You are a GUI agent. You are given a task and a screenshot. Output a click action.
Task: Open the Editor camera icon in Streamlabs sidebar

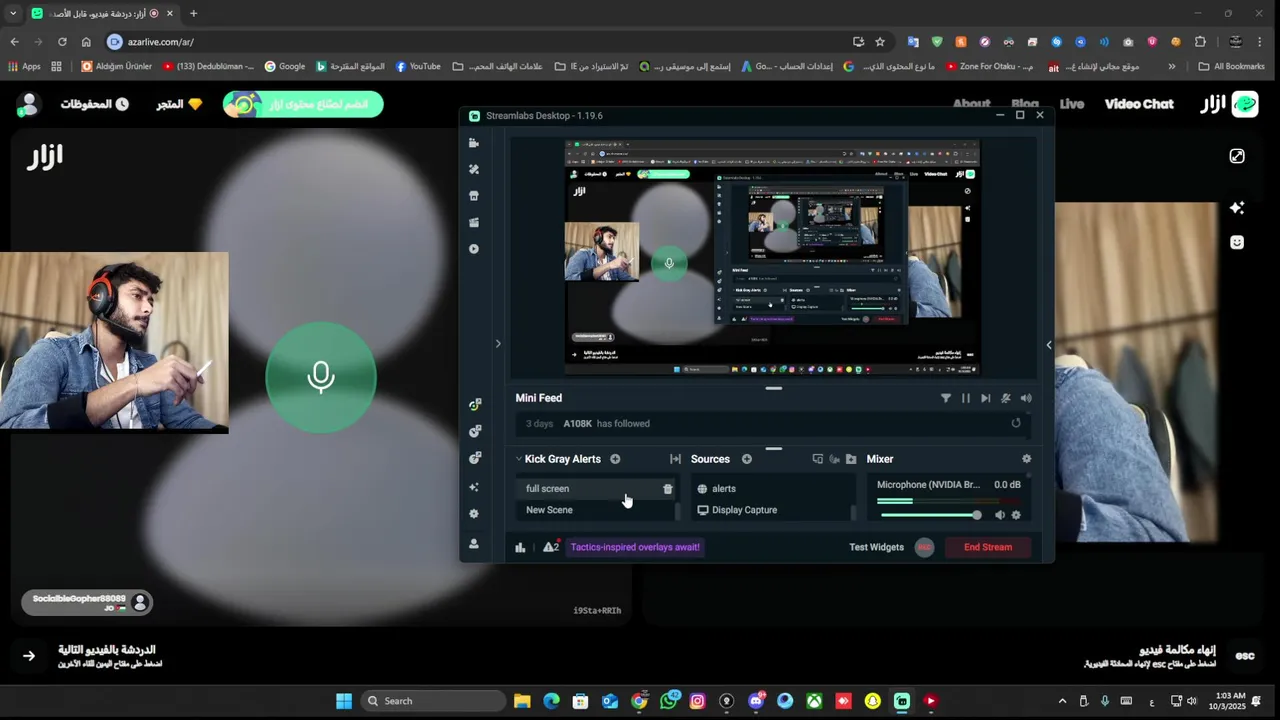pyautogui.click(x=474, y=143)
